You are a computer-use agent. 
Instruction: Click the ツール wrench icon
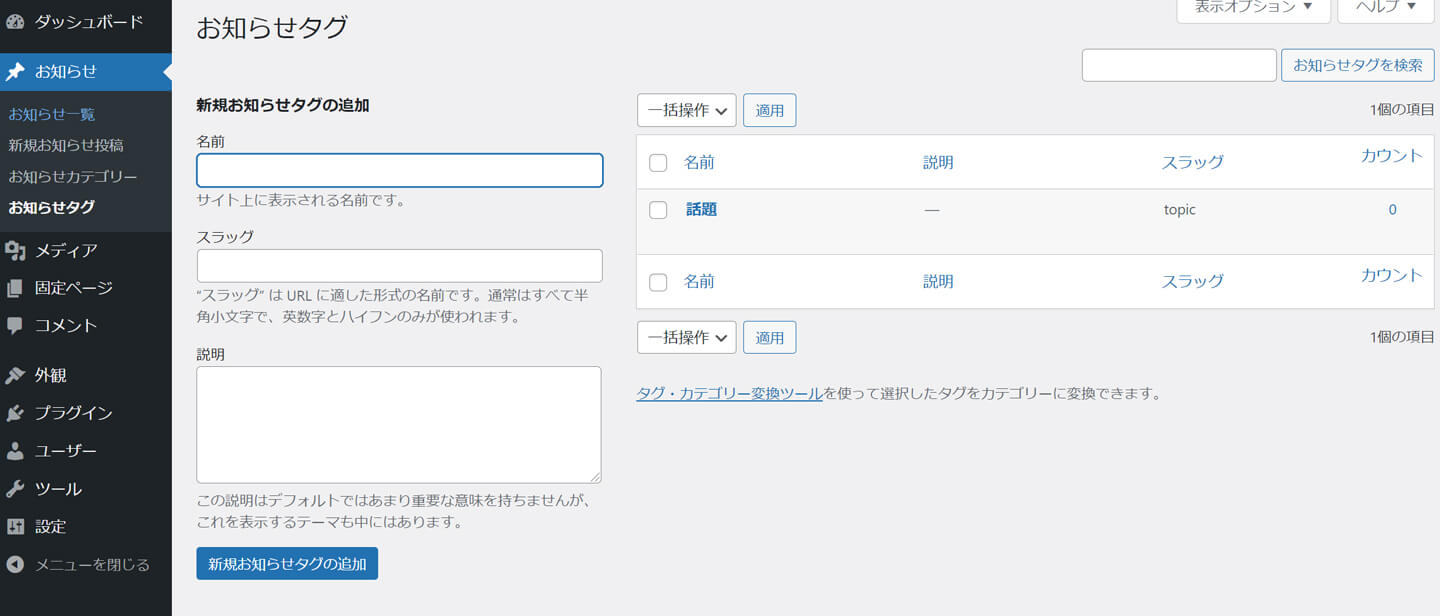coord(15,489)
